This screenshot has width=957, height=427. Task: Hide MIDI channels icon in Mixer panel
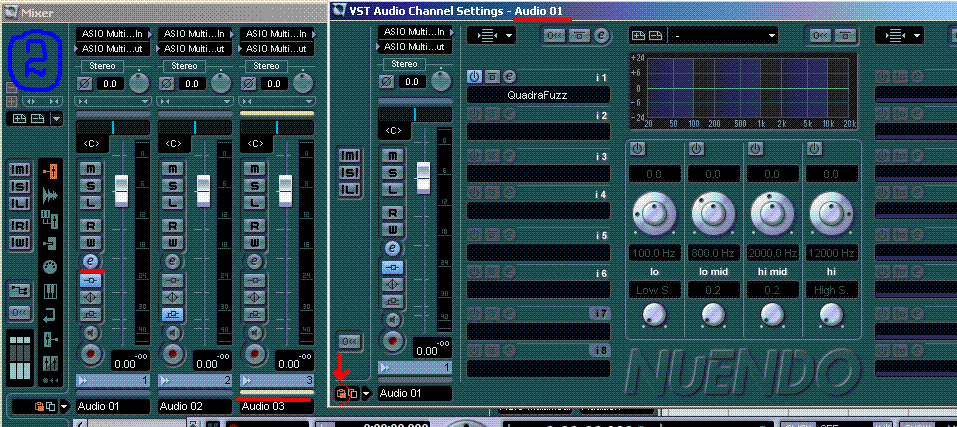51,267
